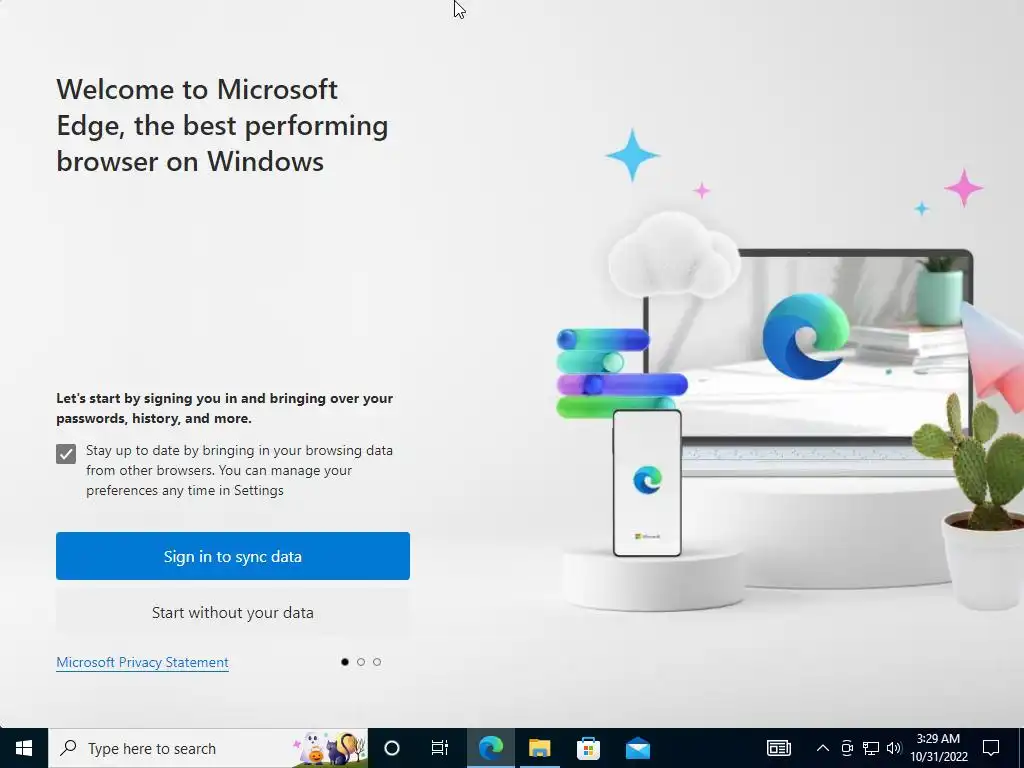Open the volume speaker tray icon

(895, 748)
